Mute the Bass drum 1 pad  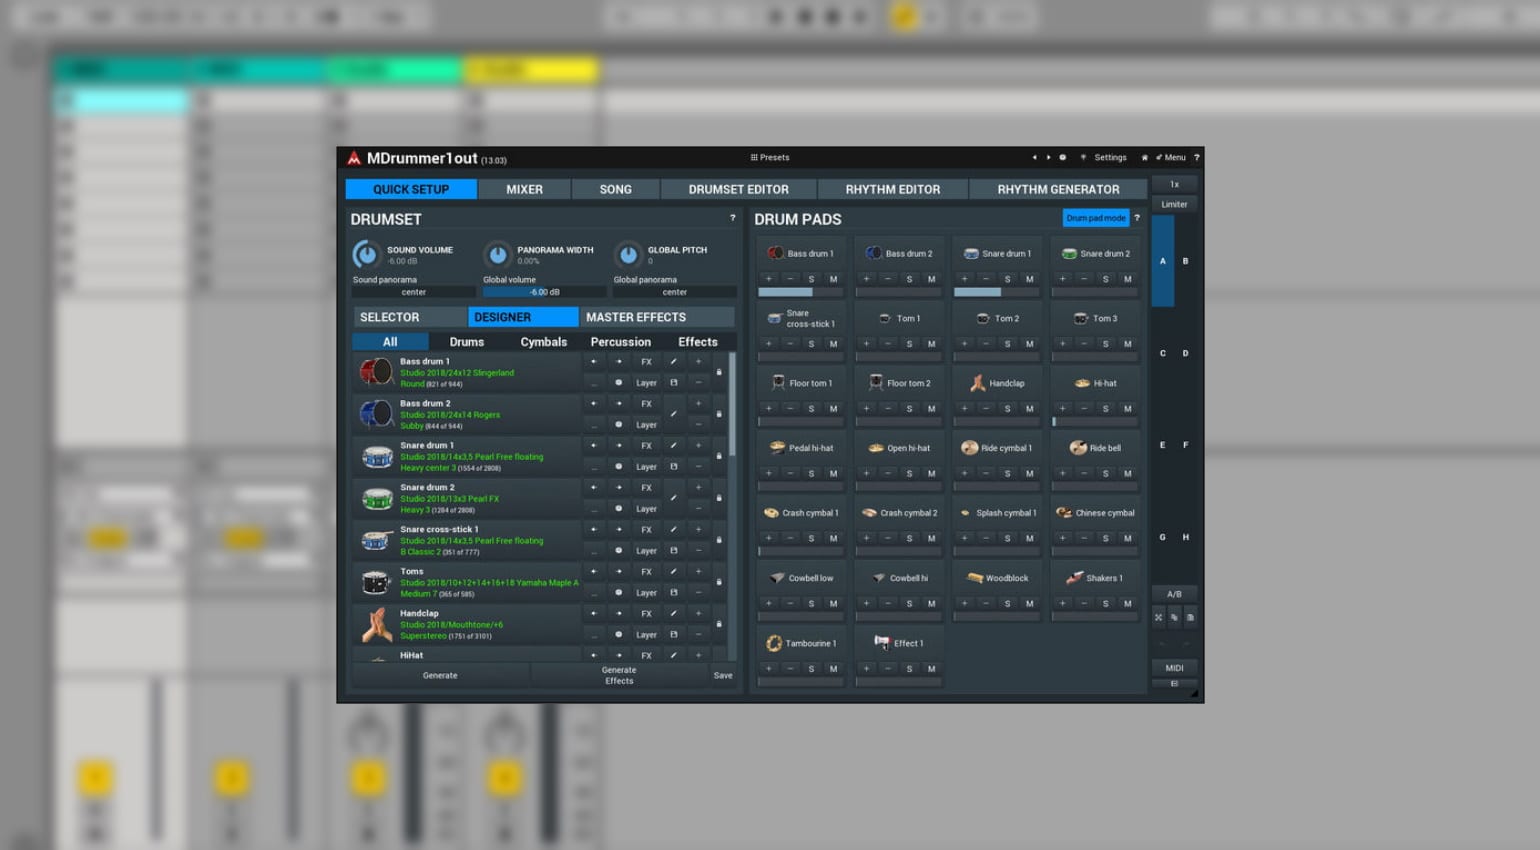tap(833, 279)
